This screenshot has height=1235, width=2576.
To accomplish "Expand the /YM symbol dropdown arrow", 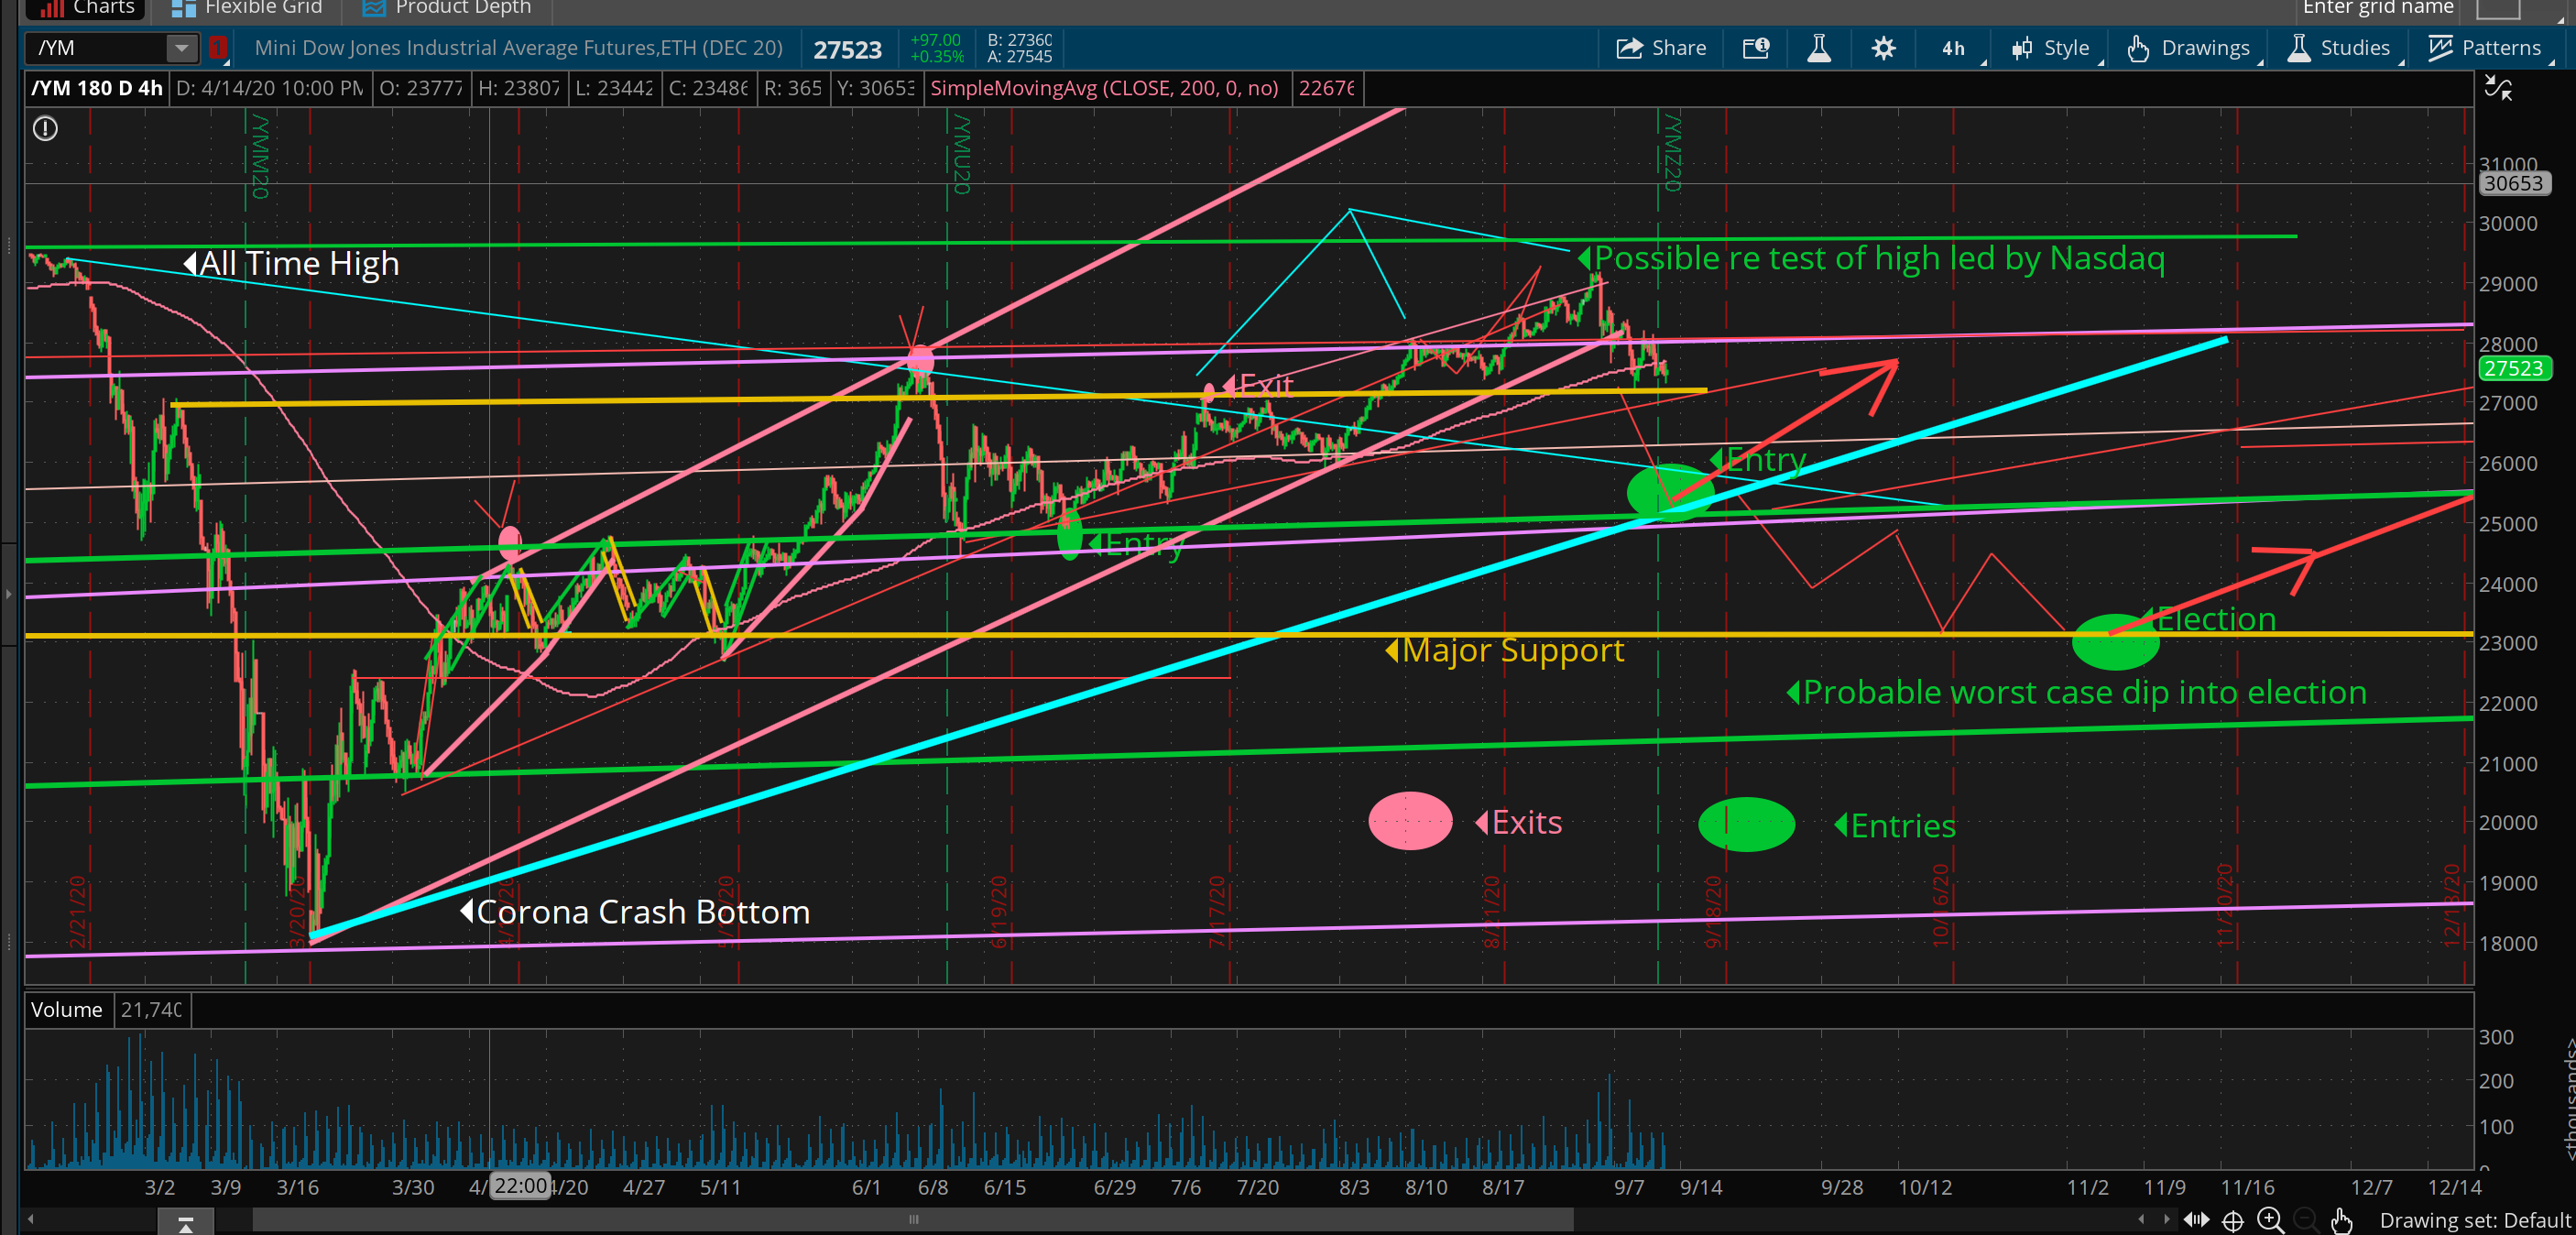I will [x=181, y=48].
